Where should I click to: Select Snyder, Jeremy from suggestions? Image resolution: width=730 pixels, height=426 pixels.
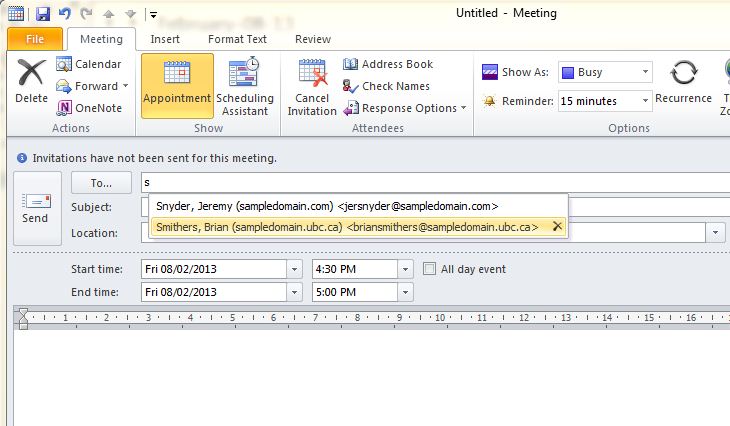(327, 206)
